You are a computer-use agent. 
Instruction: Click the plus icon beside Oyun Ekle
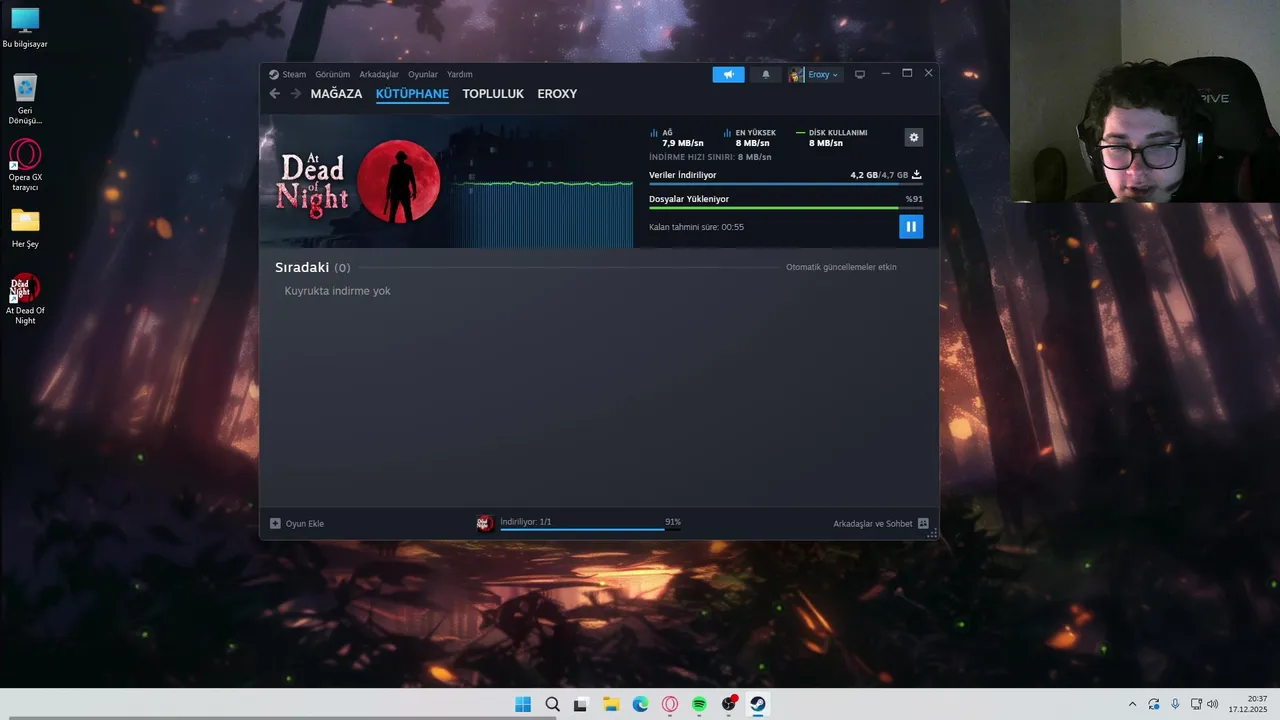click(275, 523)
